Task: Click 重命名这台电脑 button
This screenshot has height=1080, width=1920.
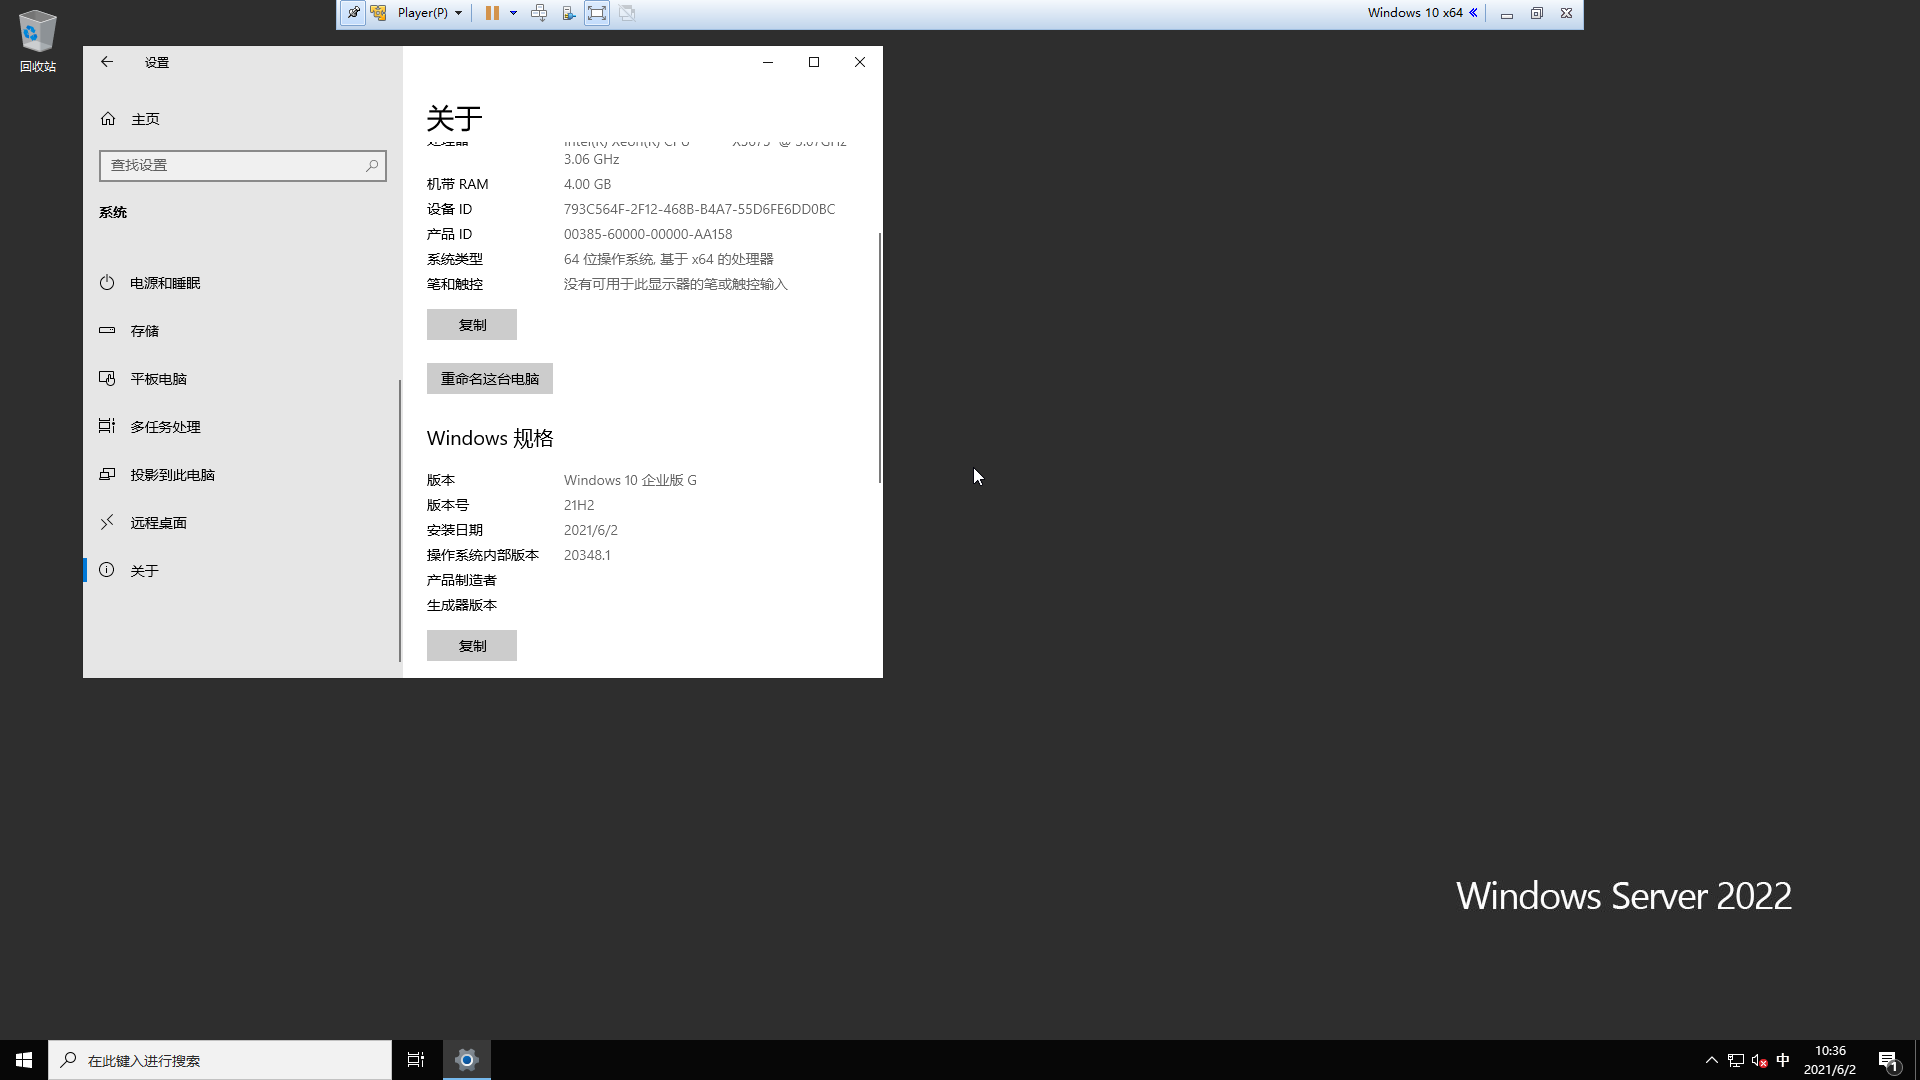Action: point(489,379)
